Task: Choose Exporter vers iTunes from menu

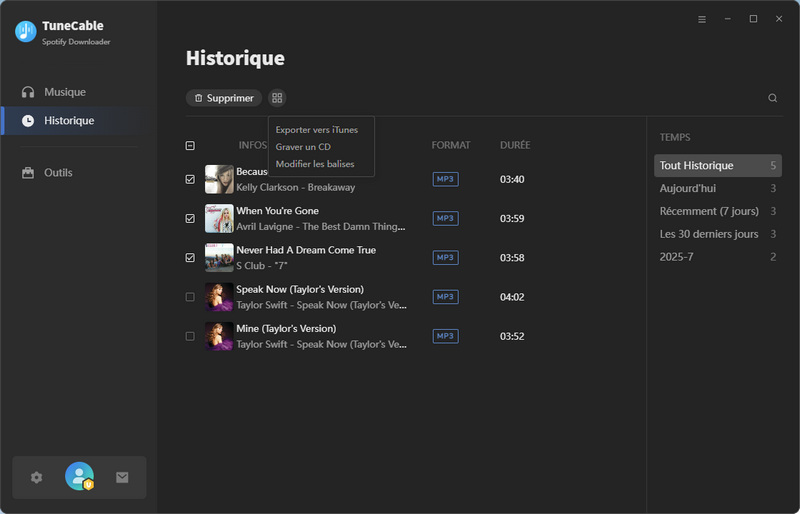Action: 316,130
